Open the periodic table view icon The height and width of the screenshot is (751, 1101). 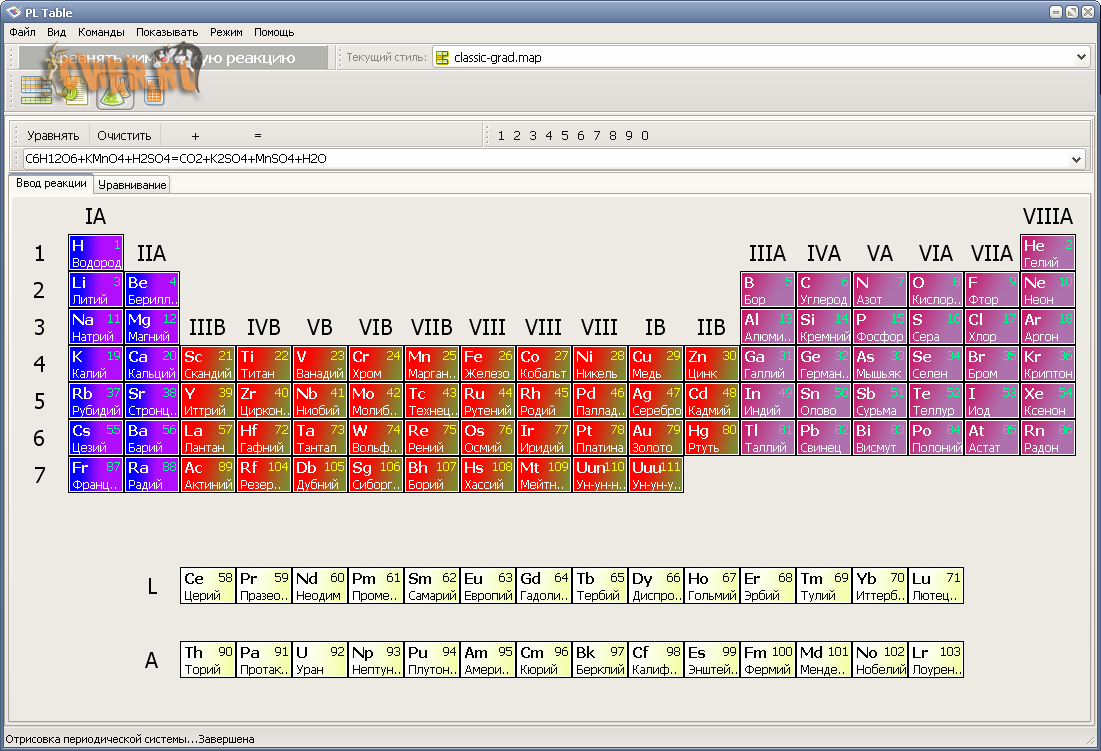point(37,91)
